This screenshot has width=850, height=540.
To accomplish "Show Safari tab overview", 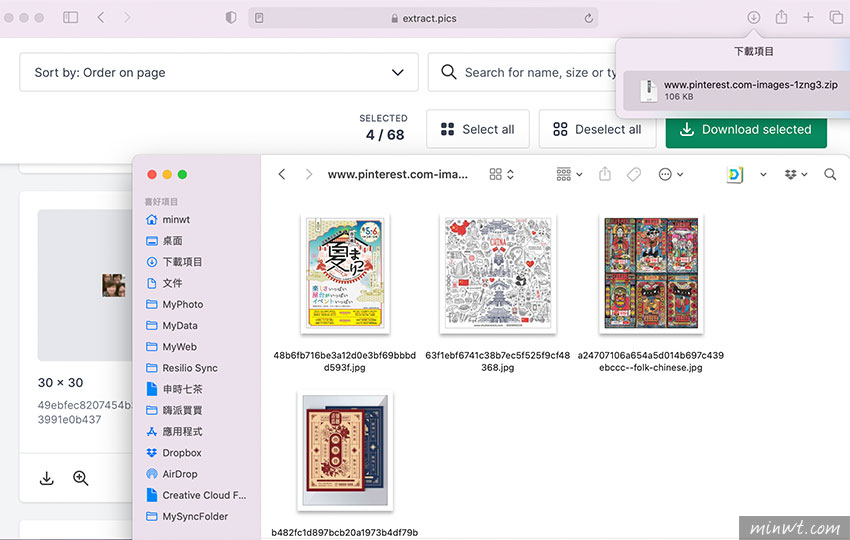I will click(836, 17).
